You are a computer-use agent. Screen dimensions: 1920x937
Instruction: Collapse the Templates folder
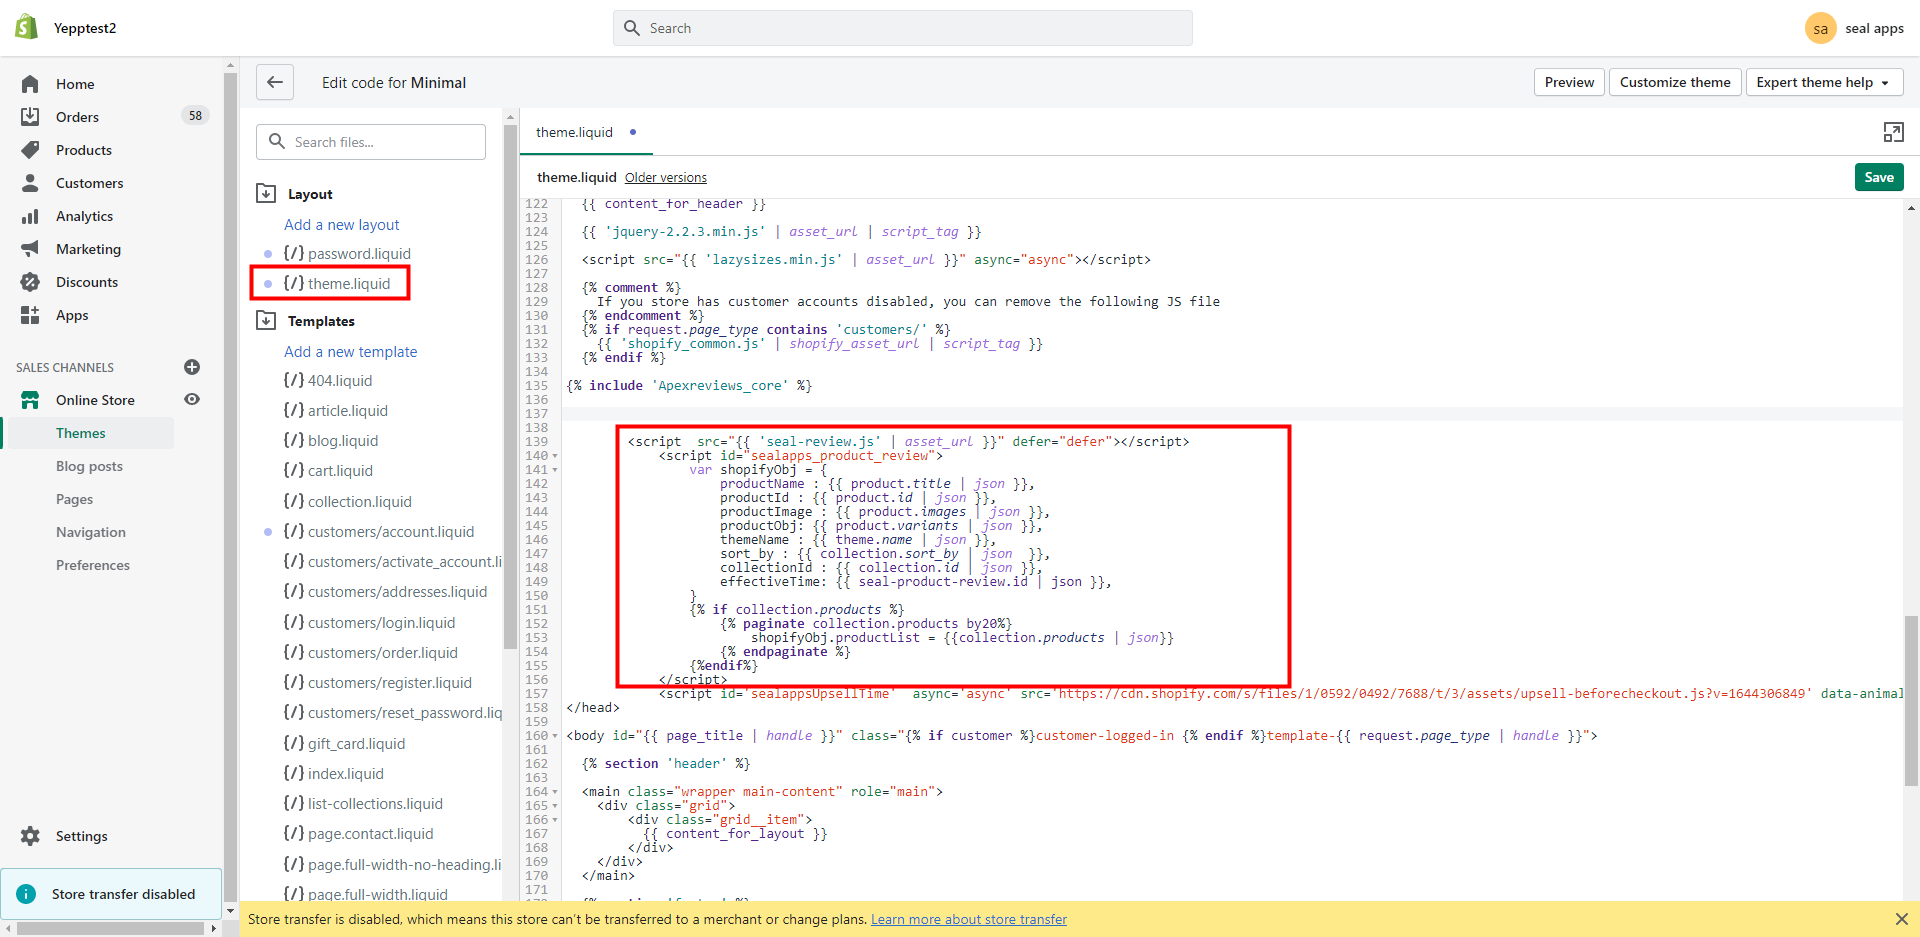coord(266,320)
